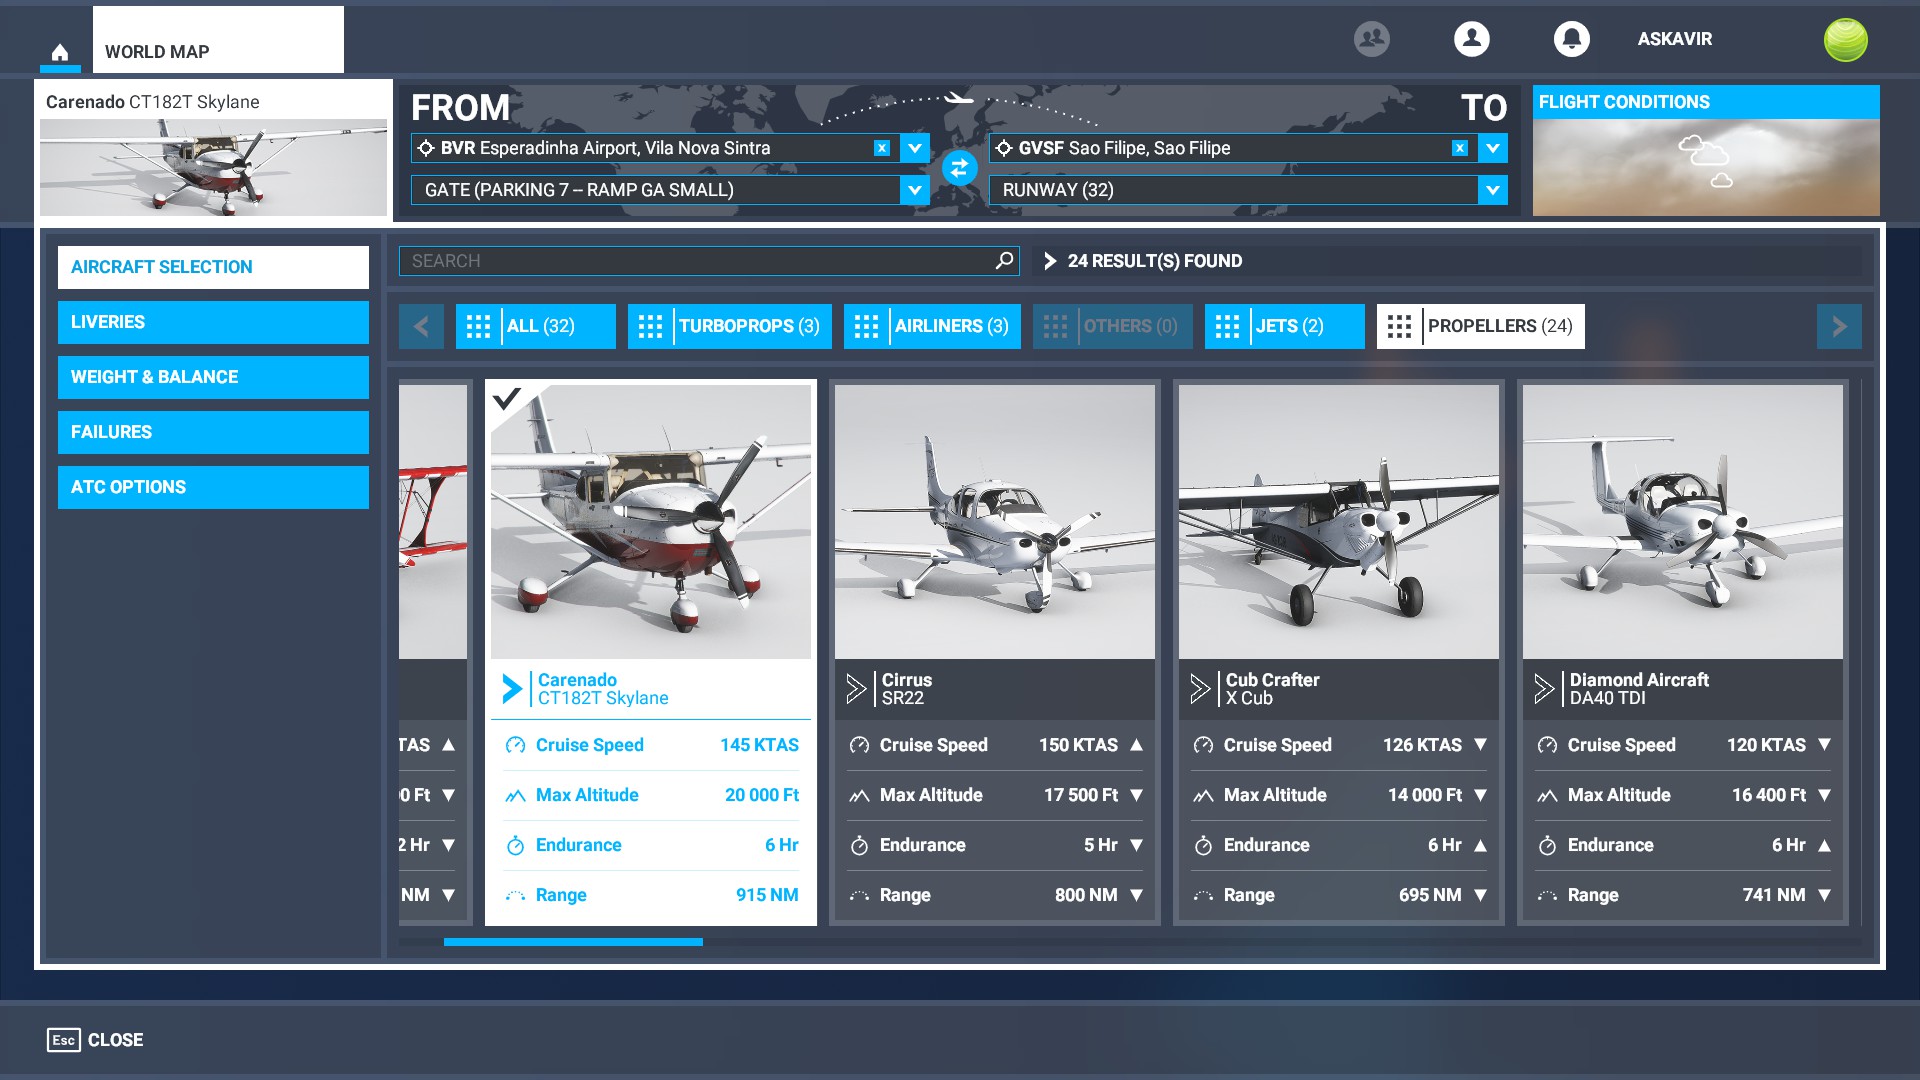This screenshot has height=1080, width=1920.
Task: Click the Propellers category grid icon
Action: pyautogui.click(x=1400, y=326)
